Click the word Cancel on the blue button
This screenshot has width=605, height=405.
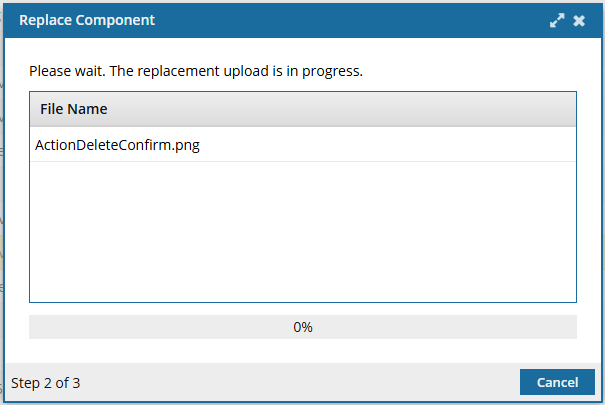pyautogui.click(x=557, y=382)
